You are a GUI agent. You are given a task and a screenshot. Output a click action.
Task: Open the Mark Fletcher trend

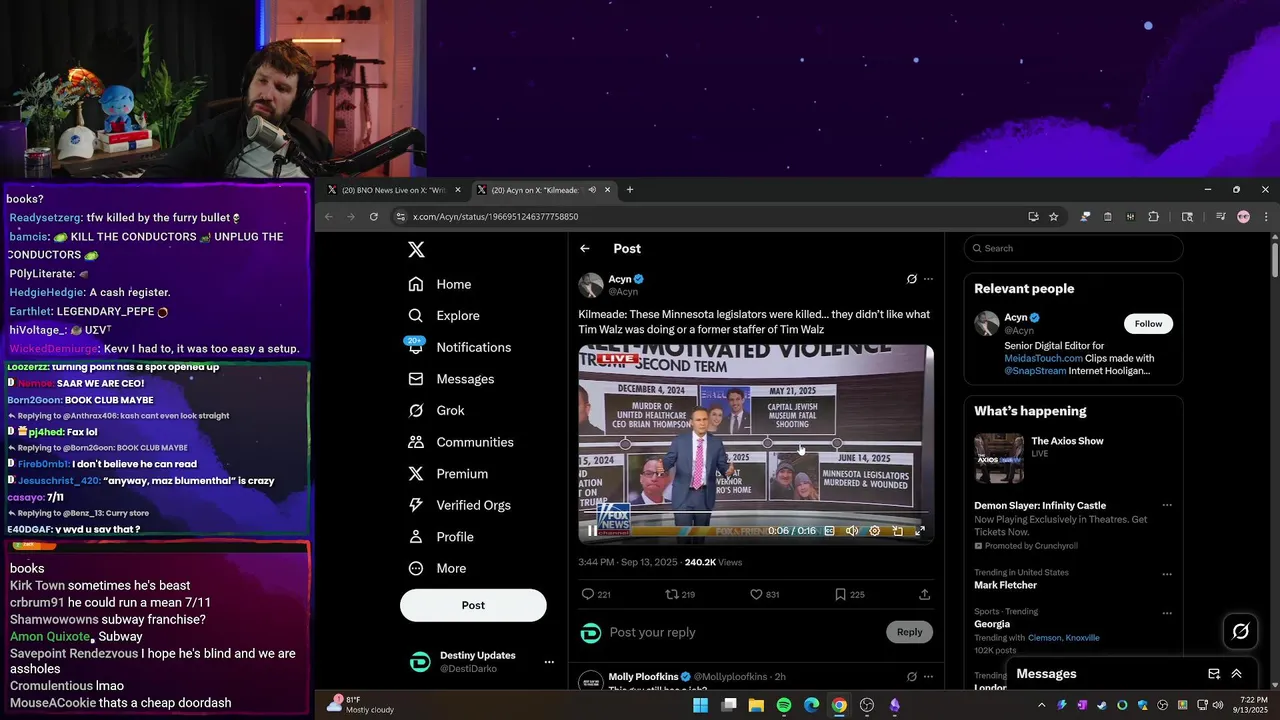click(x=1005, y=585)
